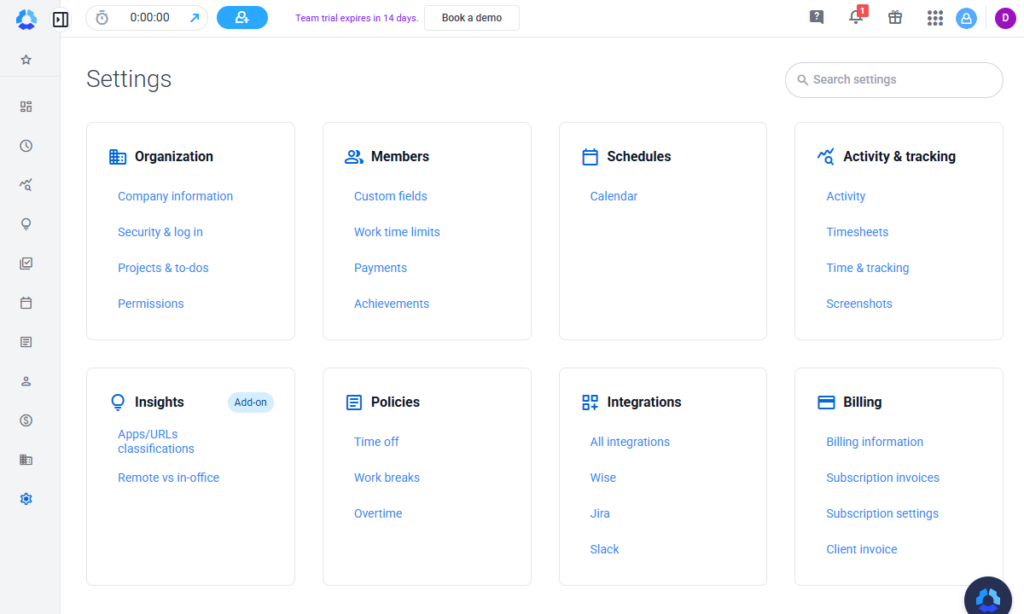Click the blue account lock avatar icon
This screenshot has height=614, width=1024.
(x=967, y=18)
